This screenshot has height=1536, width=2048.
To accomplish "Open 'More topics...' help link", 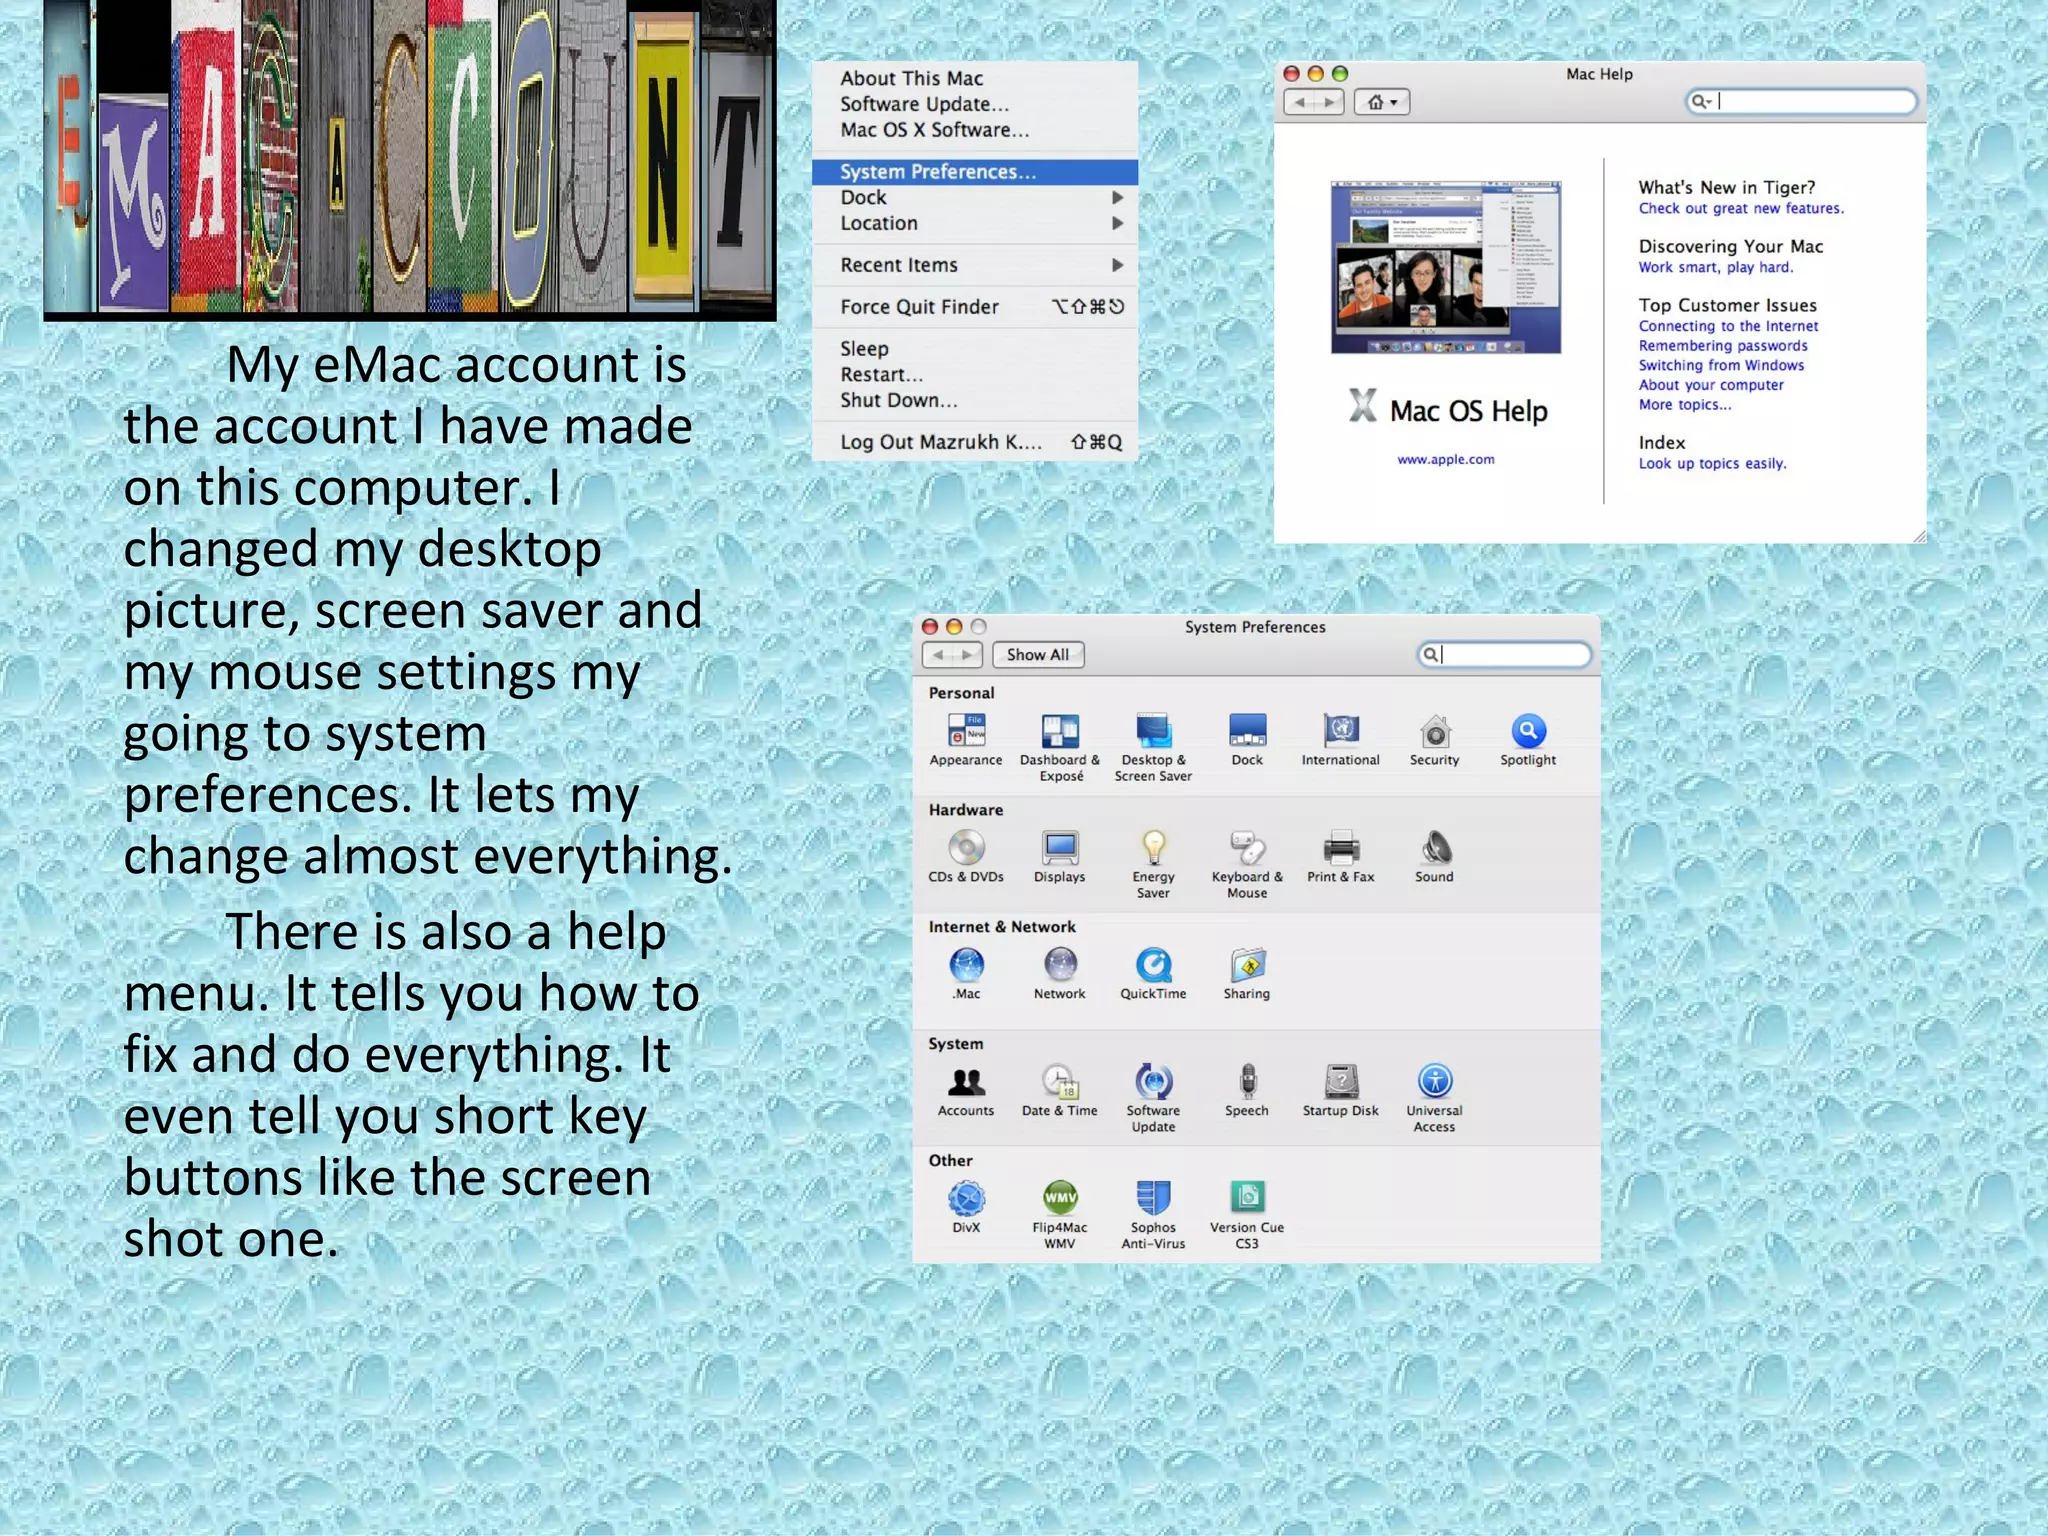I will pos(1685,405).
